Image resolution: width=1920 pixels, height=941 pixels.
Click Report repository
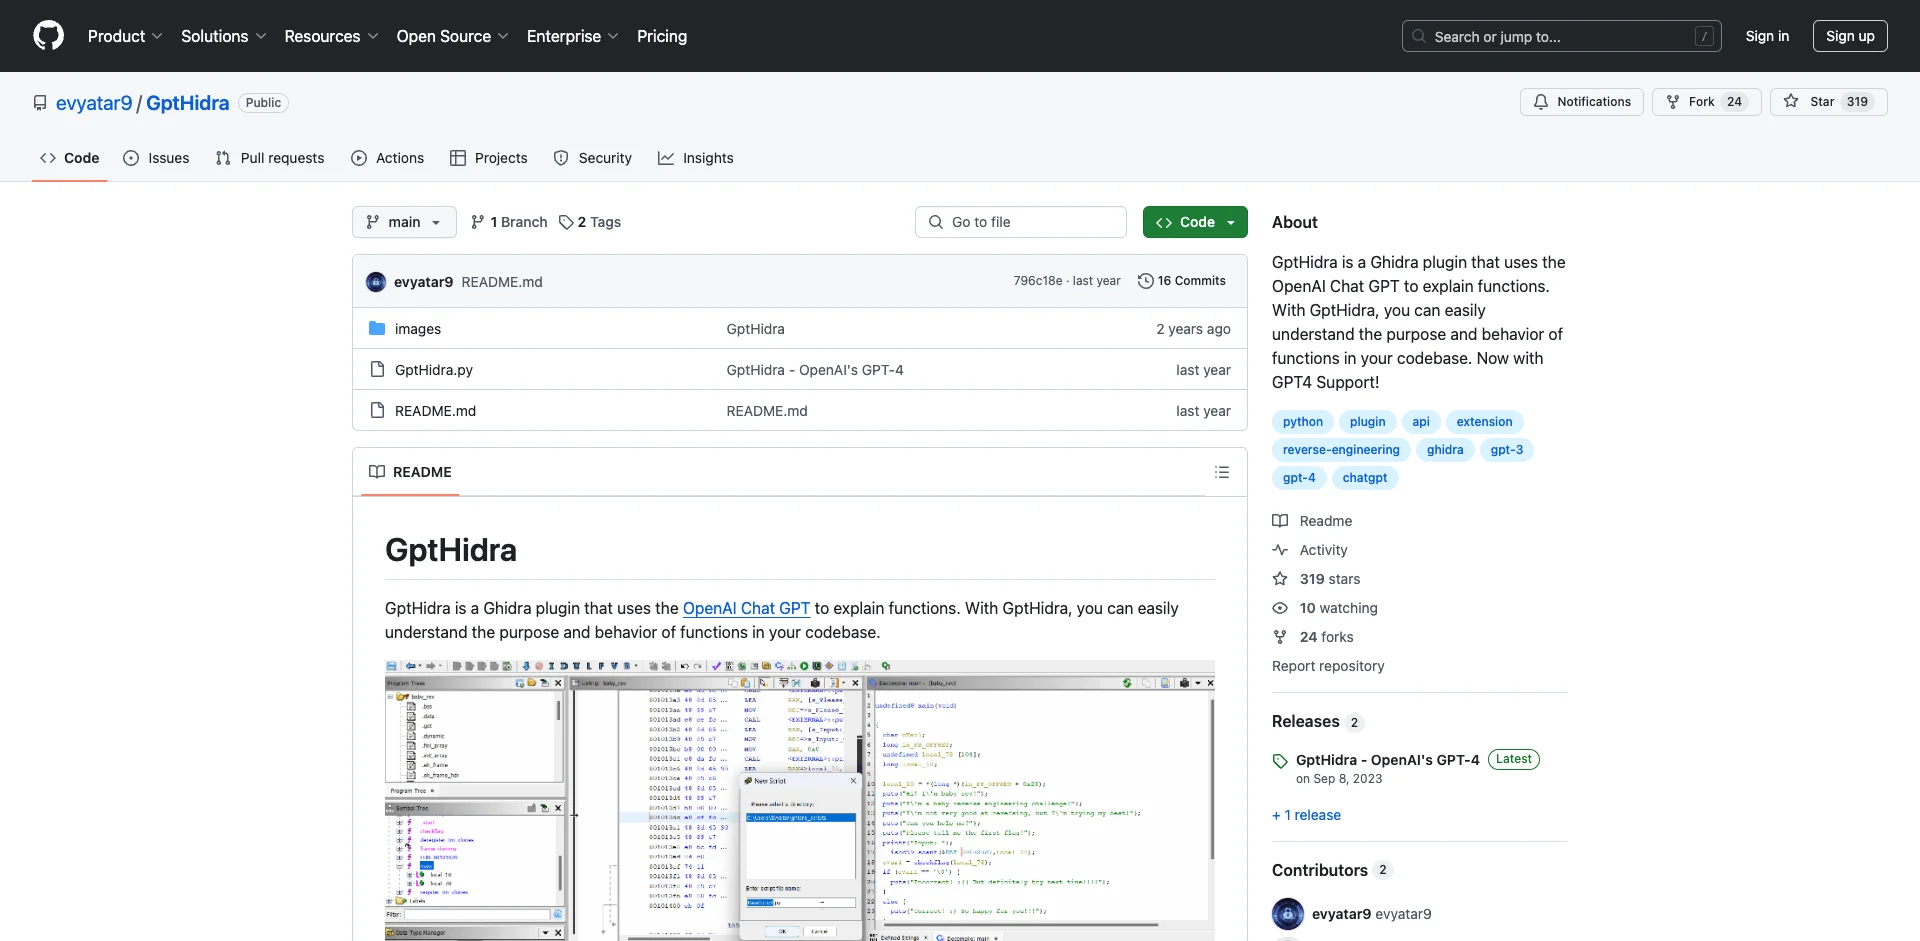(1328, 666)
